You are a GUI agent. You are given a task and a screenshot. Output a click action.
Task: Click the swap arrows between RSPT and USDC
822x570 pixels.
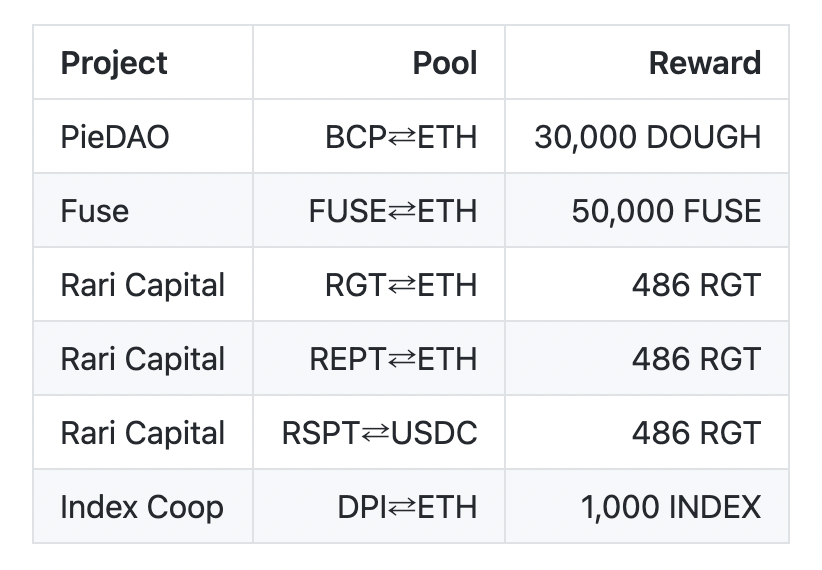click(376, 433)
